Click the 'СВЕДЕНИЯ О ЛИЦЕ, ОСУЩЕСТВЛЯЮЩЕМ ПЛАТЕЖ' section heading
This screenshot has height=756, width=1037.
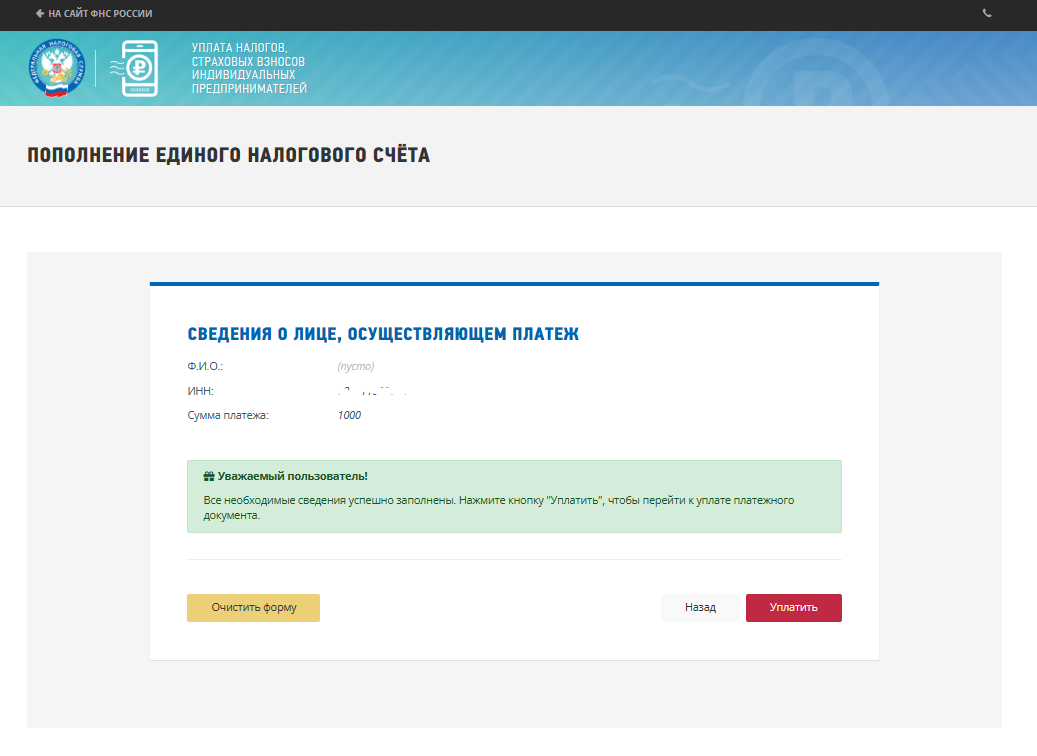383,334
